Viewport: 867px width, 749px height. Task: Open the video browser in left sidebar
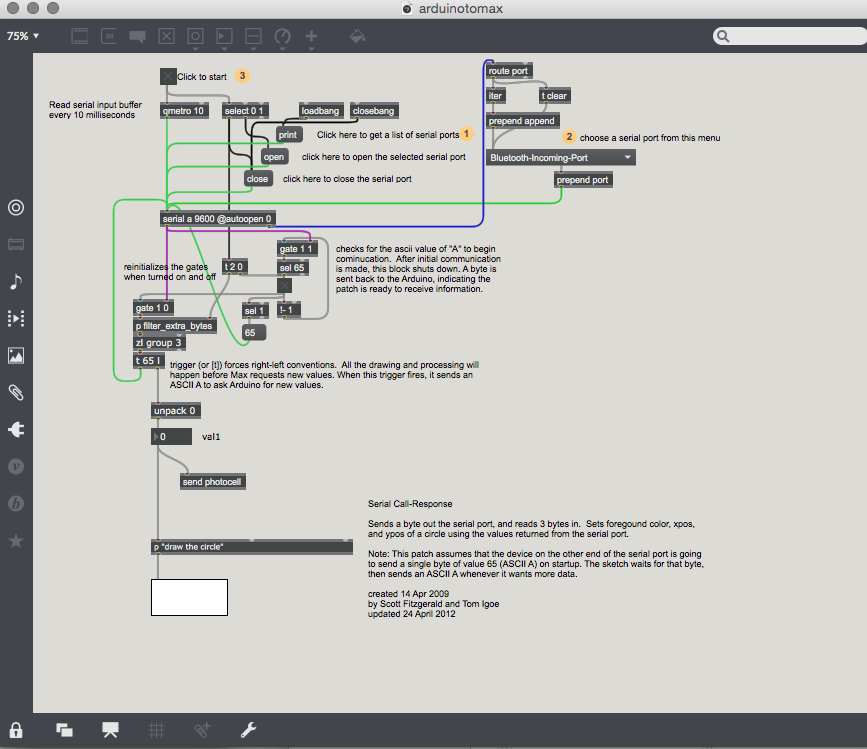[x=16, y=318]
